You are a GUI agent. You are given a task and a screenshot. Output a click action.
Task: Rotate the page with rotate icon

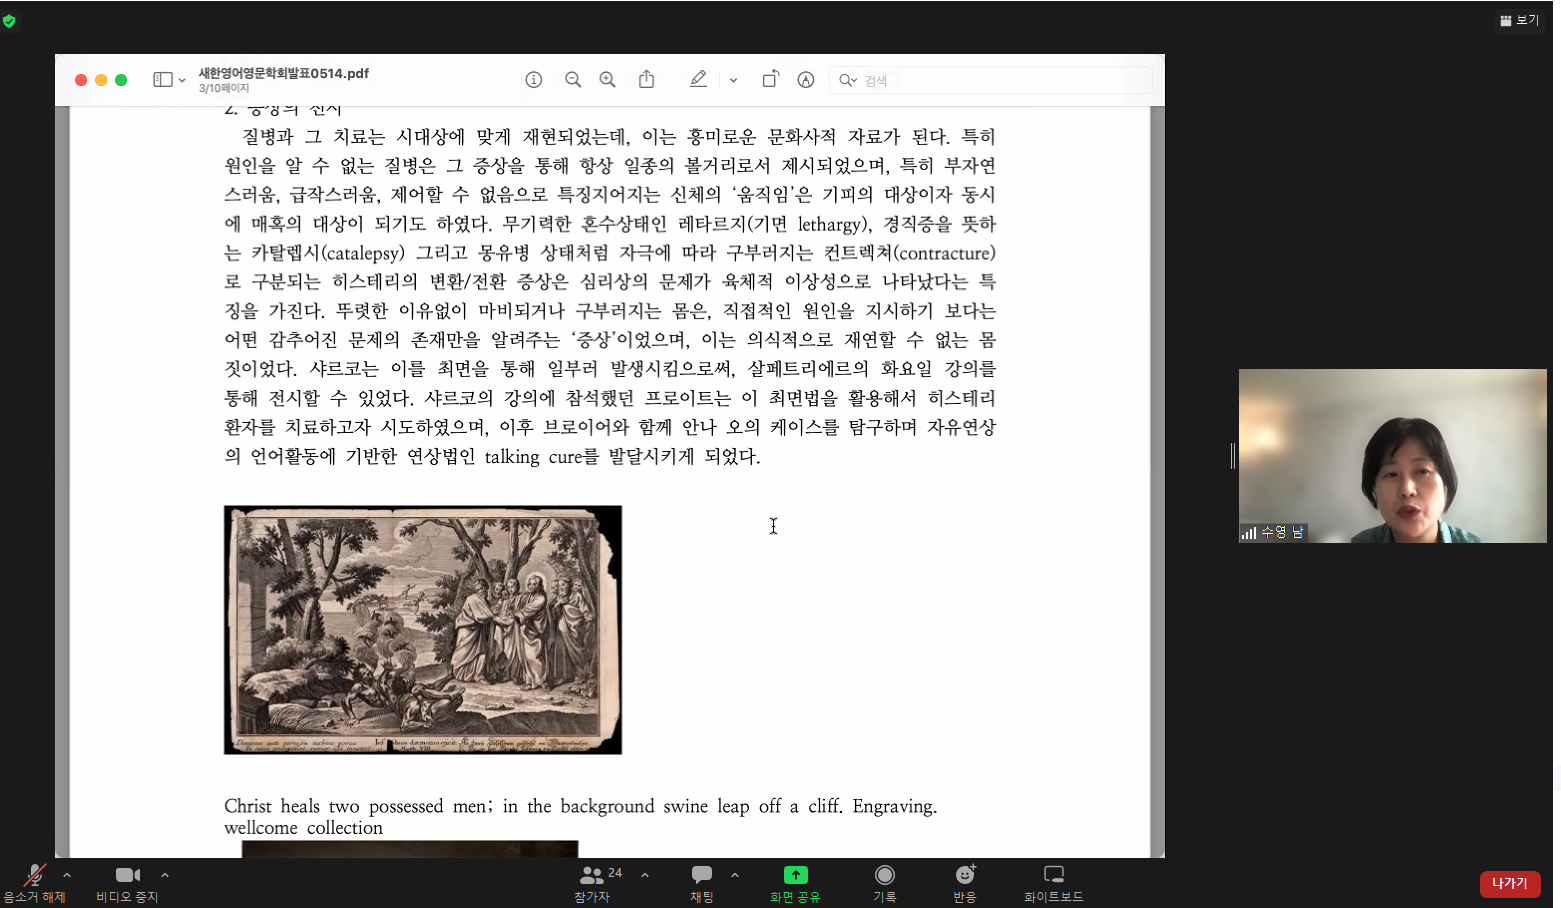(x=770, y=80)
